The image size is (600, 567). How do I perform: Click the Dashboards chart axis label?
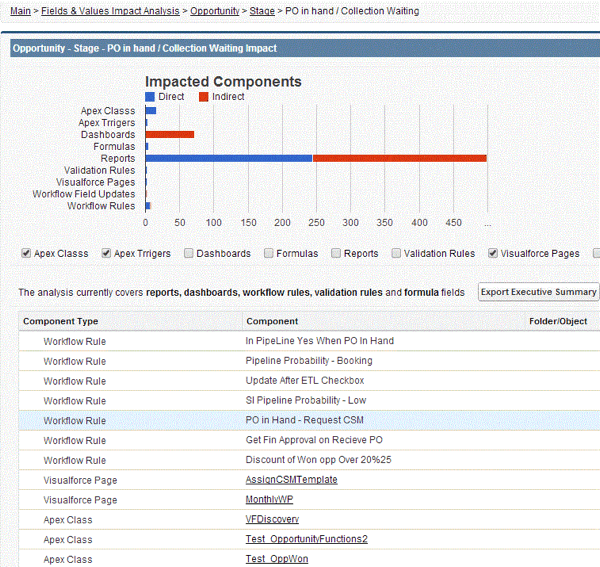coord(108,135)
